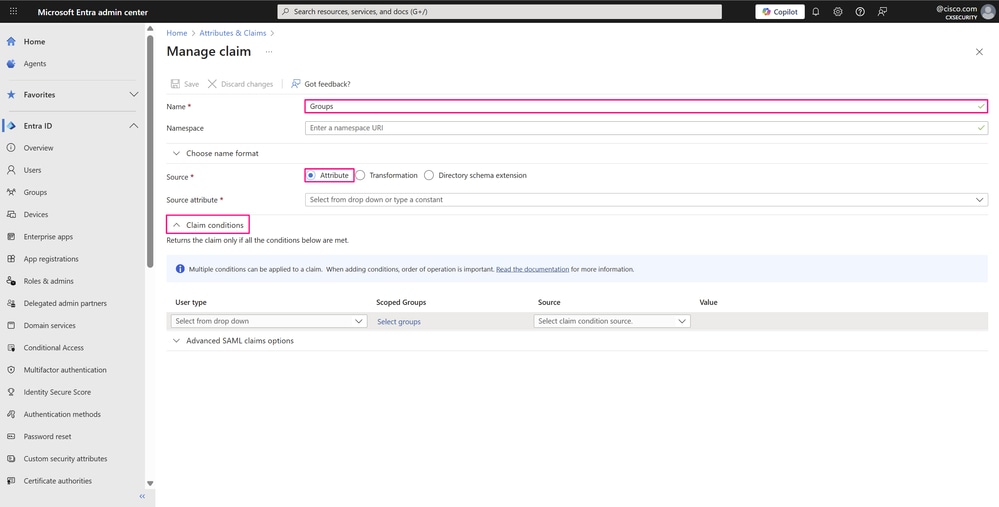This screenshot has height=507, width=999.
Task: Select the Transformation source radio button
Action: 361,175
